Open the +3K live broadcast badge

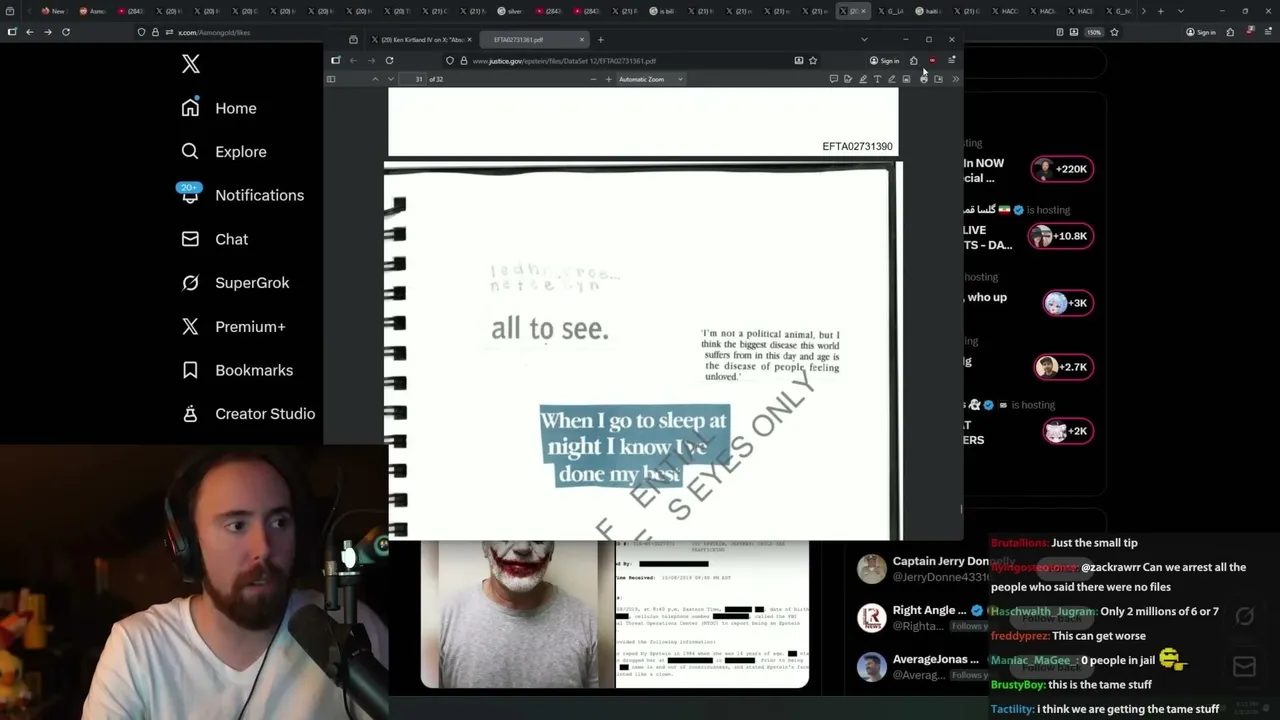(x=1067, y=303)
